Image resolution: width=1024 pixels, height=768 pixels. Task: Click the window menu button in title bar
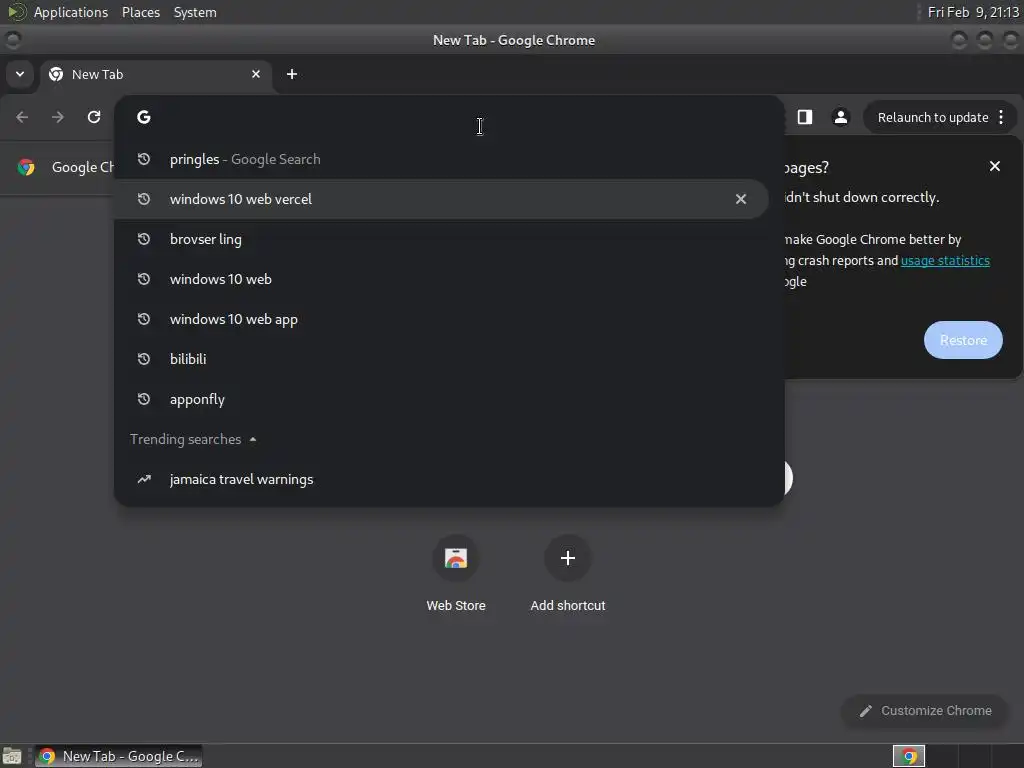pyautogui.click(x=13, y=40)
